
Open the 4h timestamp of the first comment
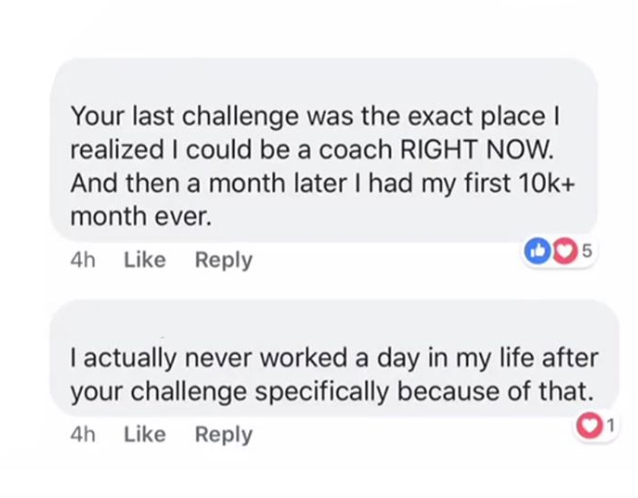pos(83,260)
